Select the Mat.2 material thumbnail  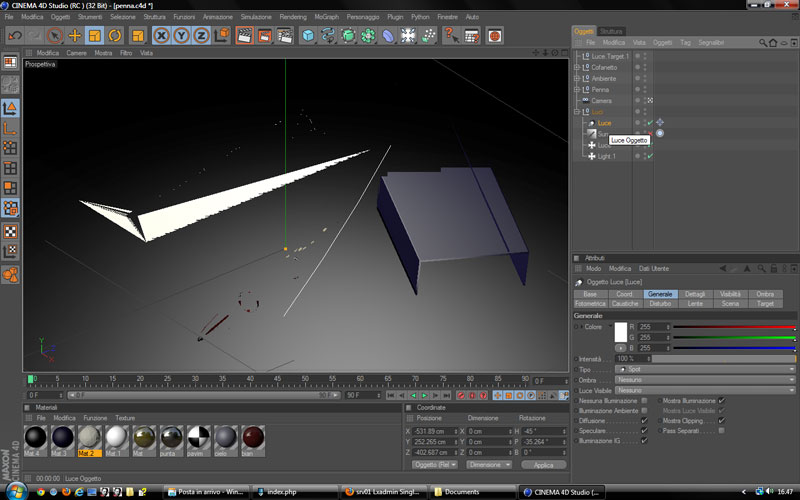90,437
